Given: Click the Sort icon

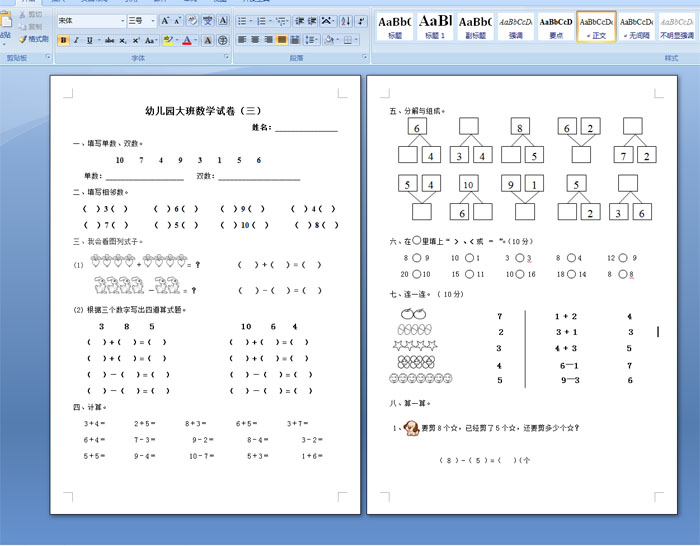Looking at the screenshot, I should pyautogui.click(x=346, y=21).
